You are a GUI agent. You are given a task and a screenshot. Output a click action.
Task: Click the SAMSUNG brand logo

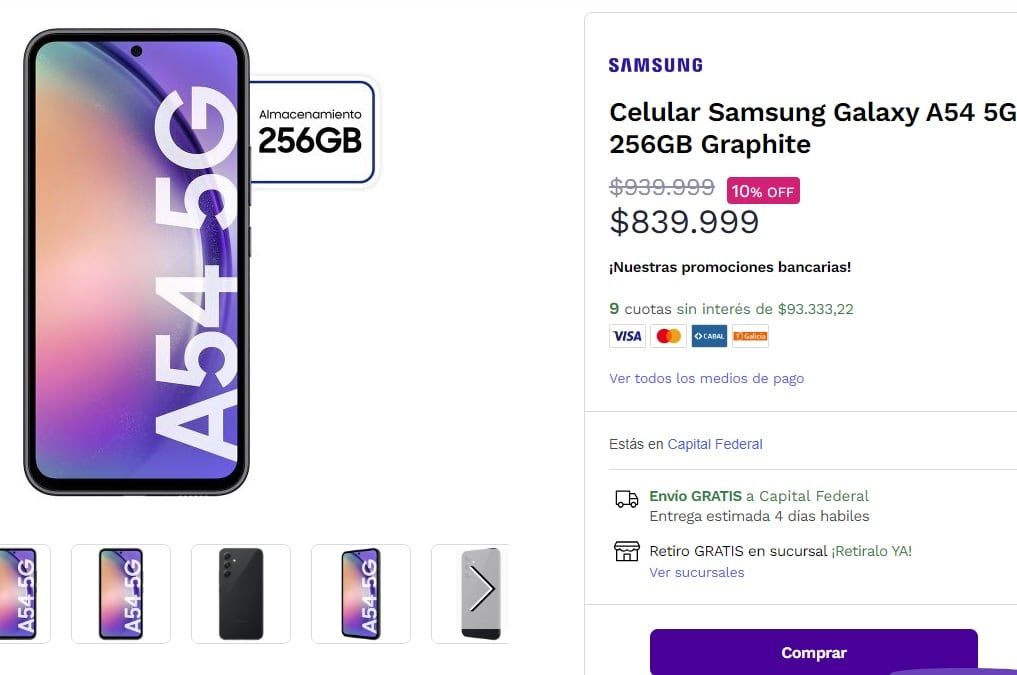coord(655,64)
